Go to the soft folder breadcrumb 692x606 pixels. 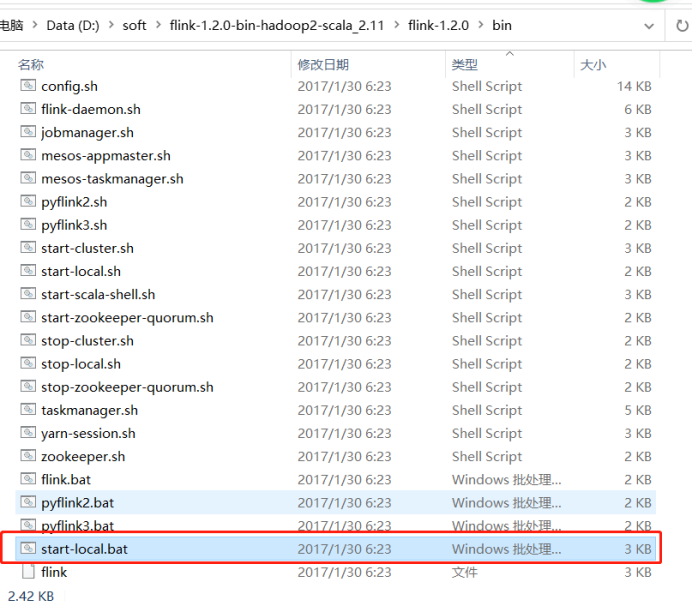tap(134, 26)
